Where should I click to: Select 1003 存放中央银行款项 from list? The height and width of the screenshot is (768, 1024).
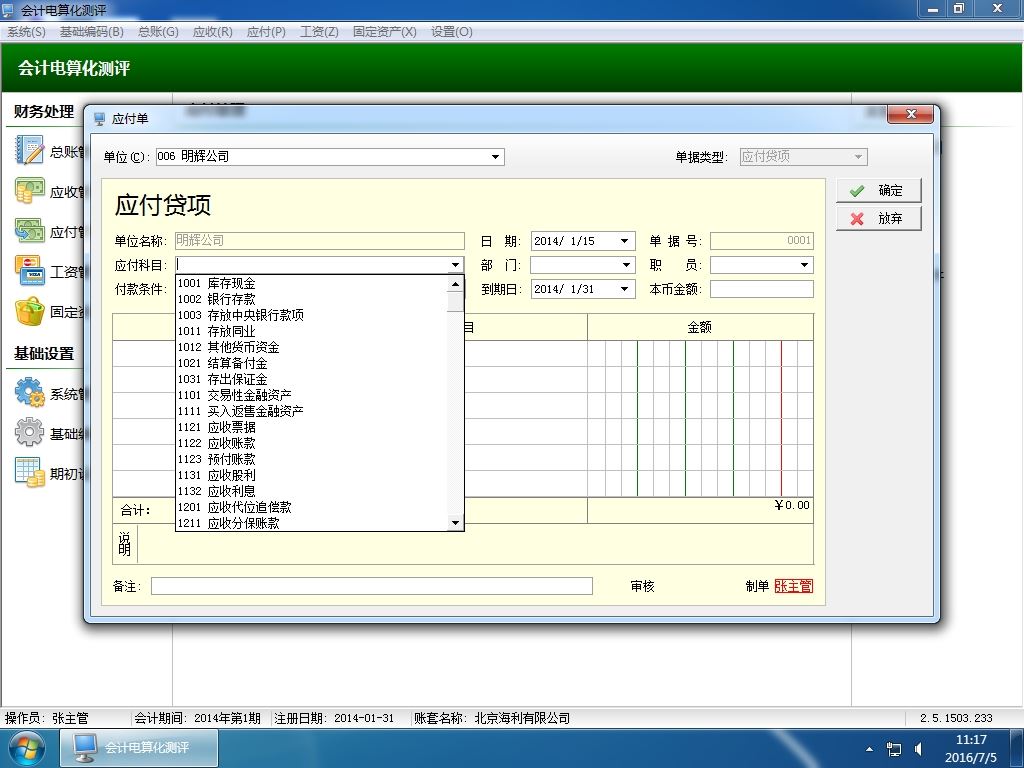[x=312, y=315]
